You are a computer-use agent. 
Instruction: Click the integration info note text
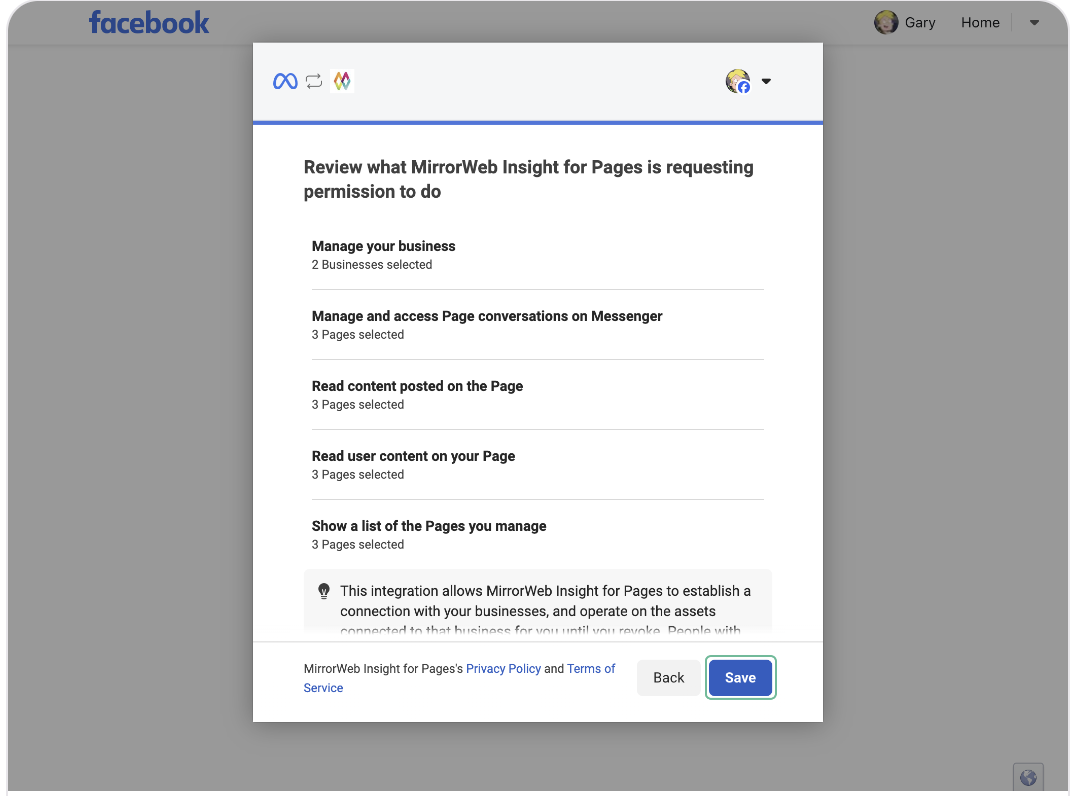point(545,610)
